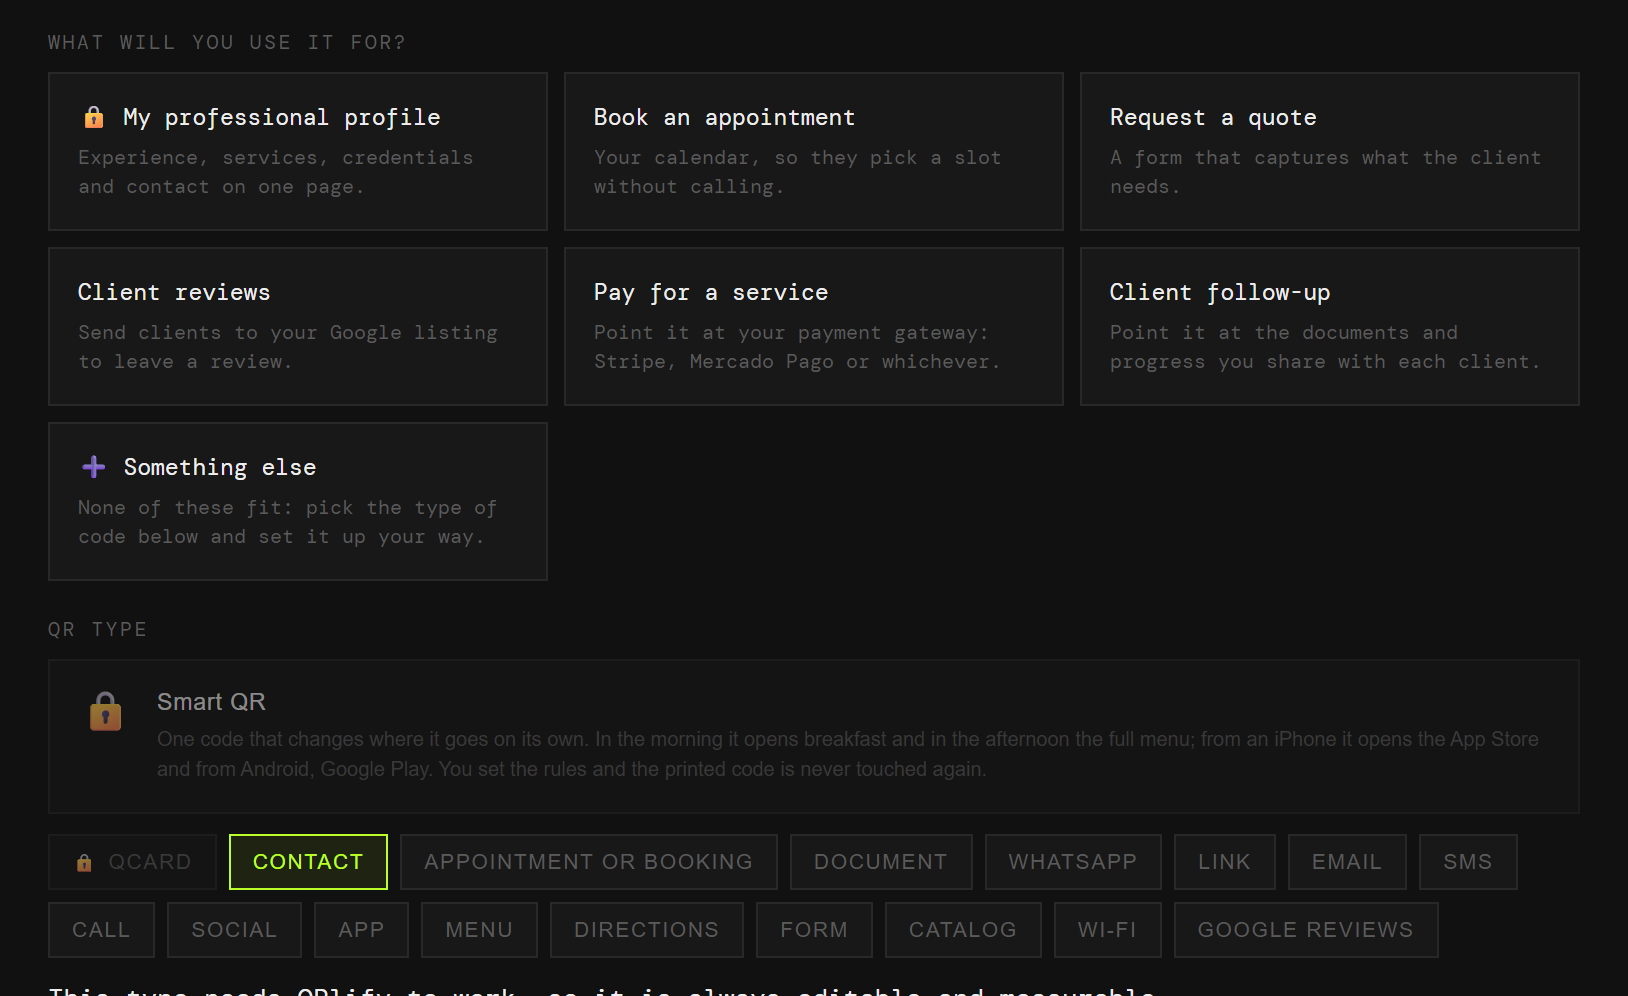This screenshot has width=1628, height=996.
Task: Click the lock icon on My professional profile
Action: click(94, 118)
